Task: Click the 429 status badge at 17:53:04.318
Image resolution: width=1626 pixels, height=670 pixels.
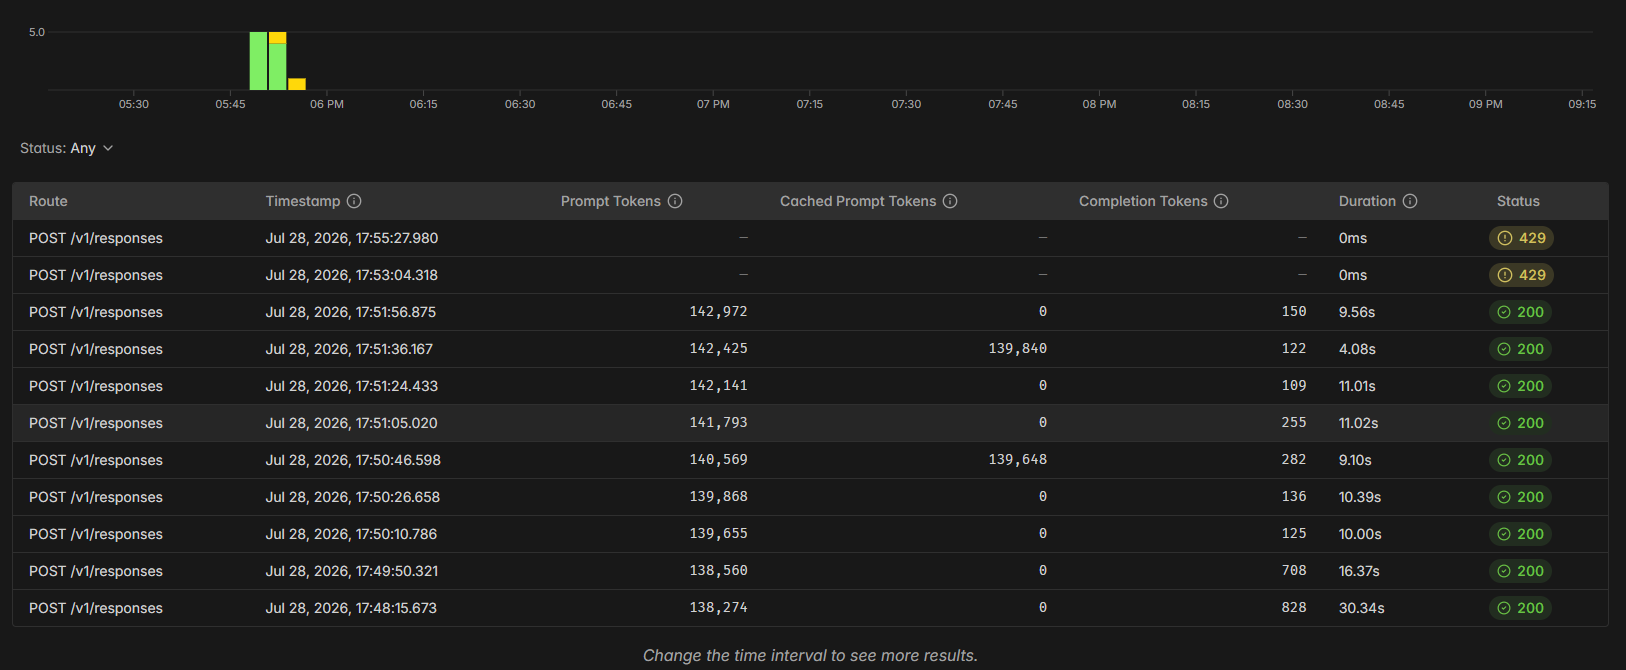Action: (x=1521, y=275)
